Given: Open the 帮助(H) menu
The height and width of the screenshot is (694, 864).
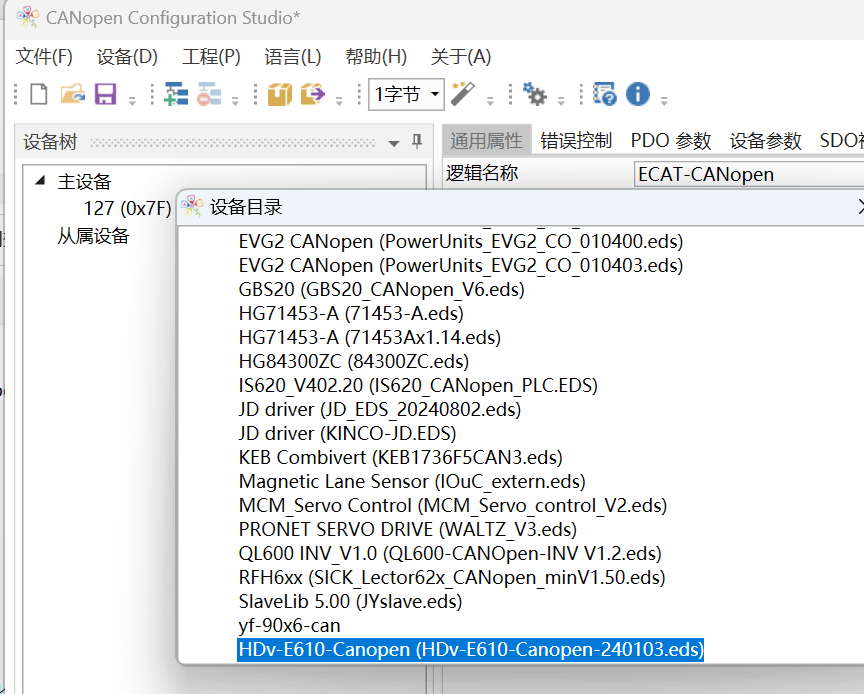Looking at the screenshot, I should point(376,57).
